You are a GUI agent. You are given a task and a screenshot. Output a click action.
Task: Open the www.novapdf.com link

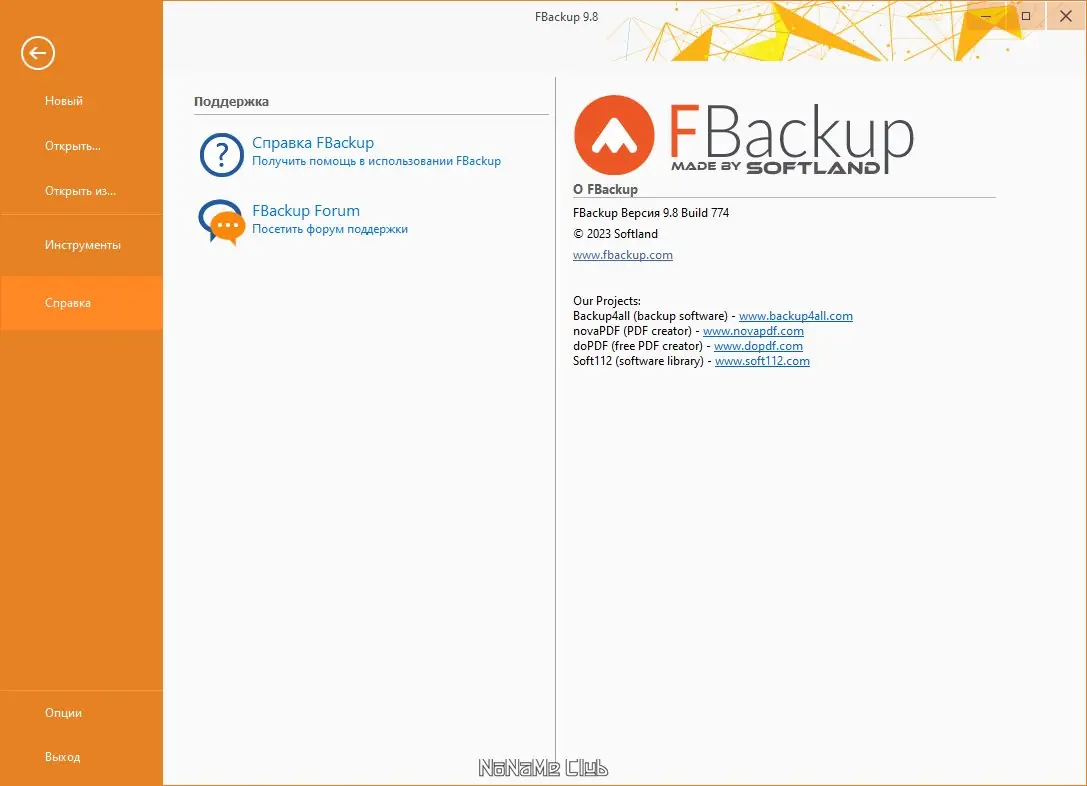[754, 331]
